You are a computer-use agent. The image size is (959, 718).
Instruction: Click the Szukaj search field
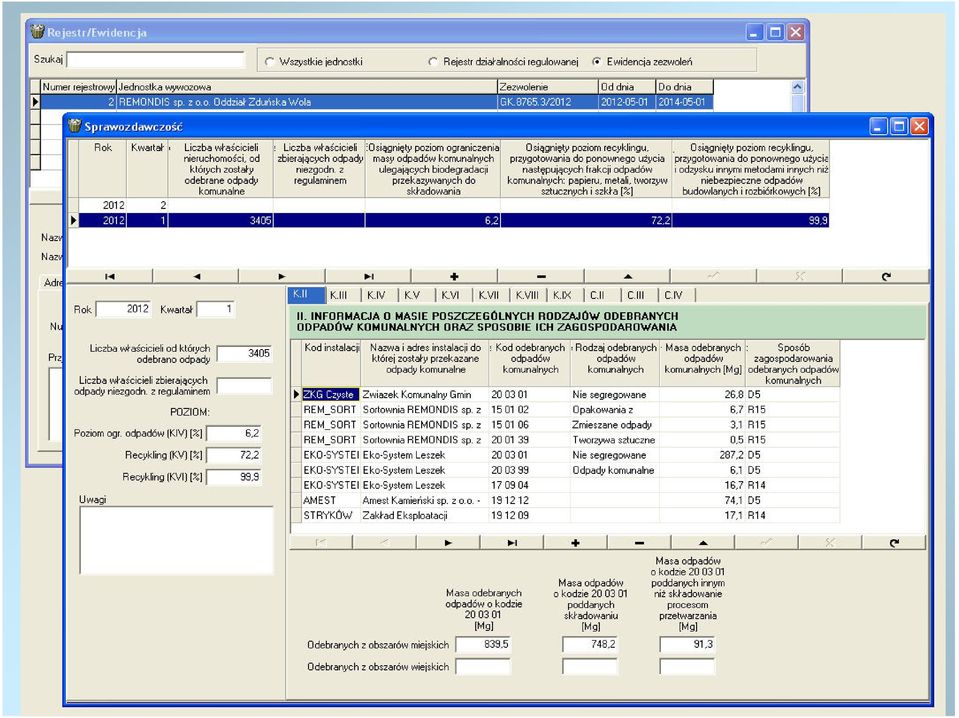[155, 59]
